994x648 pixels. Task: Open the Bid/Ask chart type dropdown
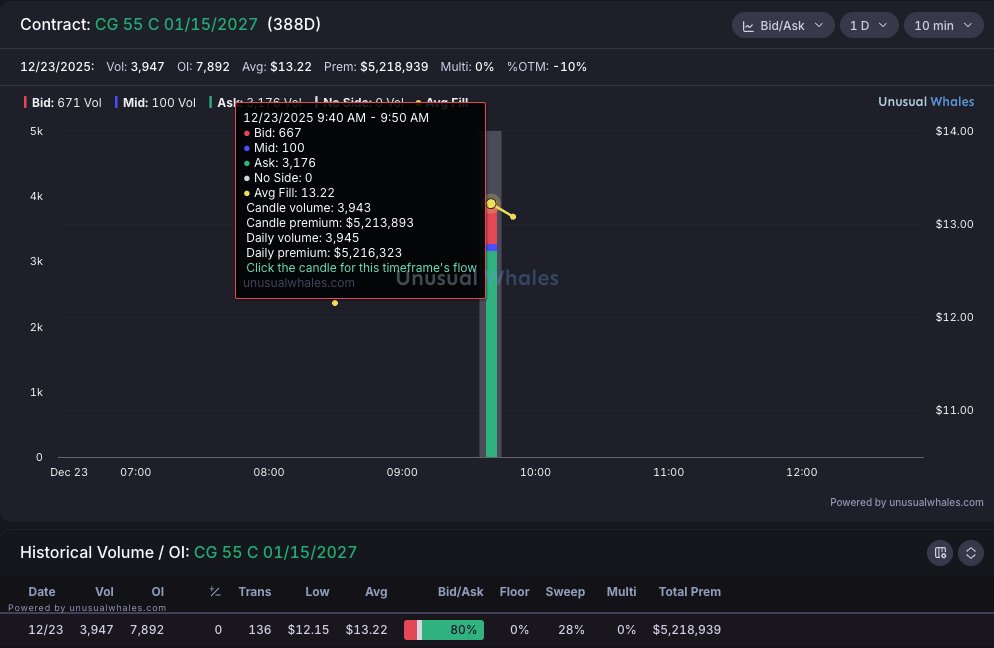tap(783, 25)
